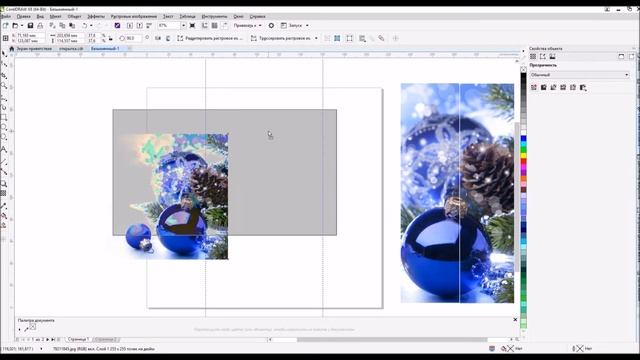Click the Full-screen preview icon
Screen dimensions: 640x360
click(x=192, y=25)
